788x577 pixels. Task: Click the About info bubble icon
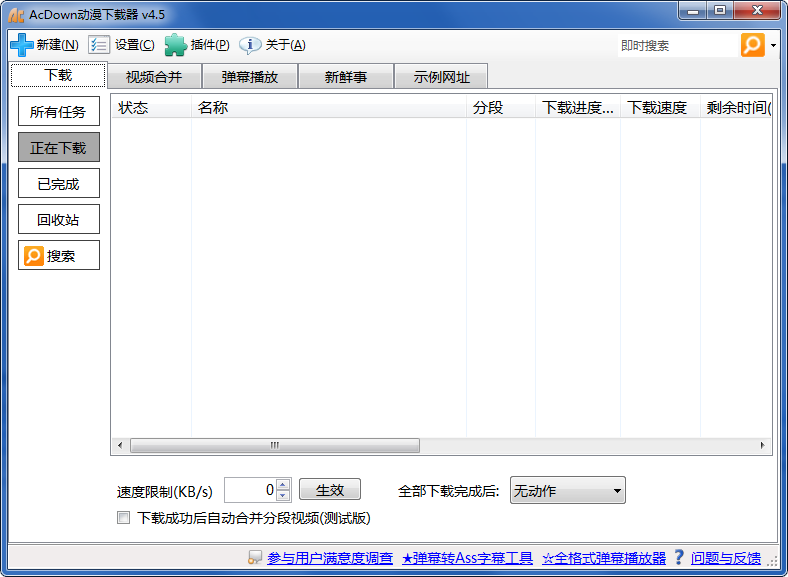(x=250, y=45)
